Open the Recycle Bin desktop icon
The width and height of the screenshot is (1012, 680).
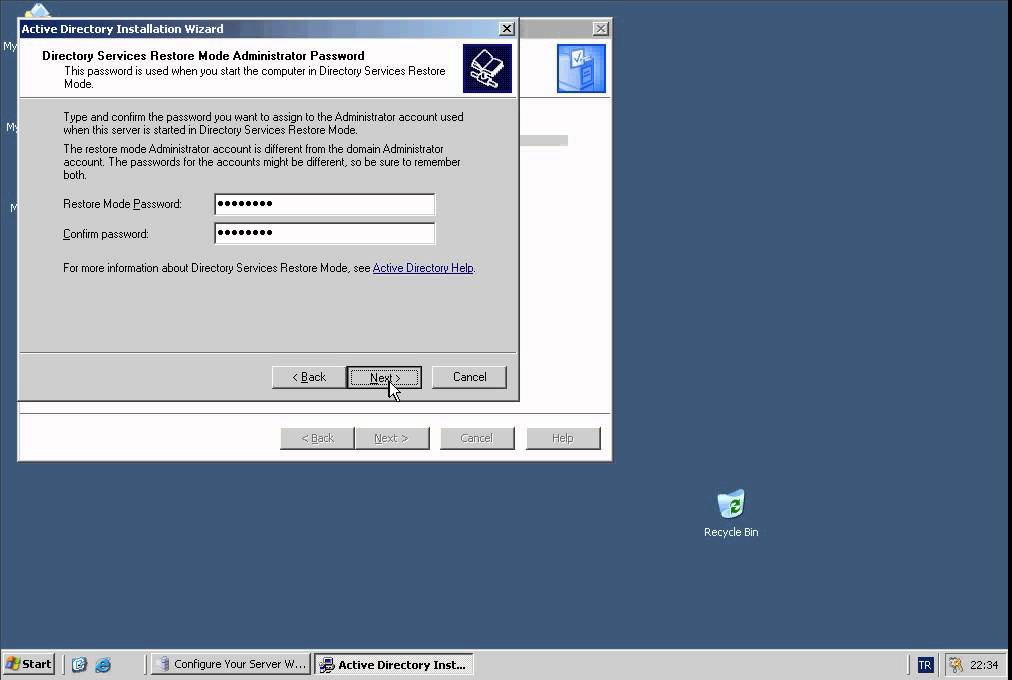pos(731,514)
